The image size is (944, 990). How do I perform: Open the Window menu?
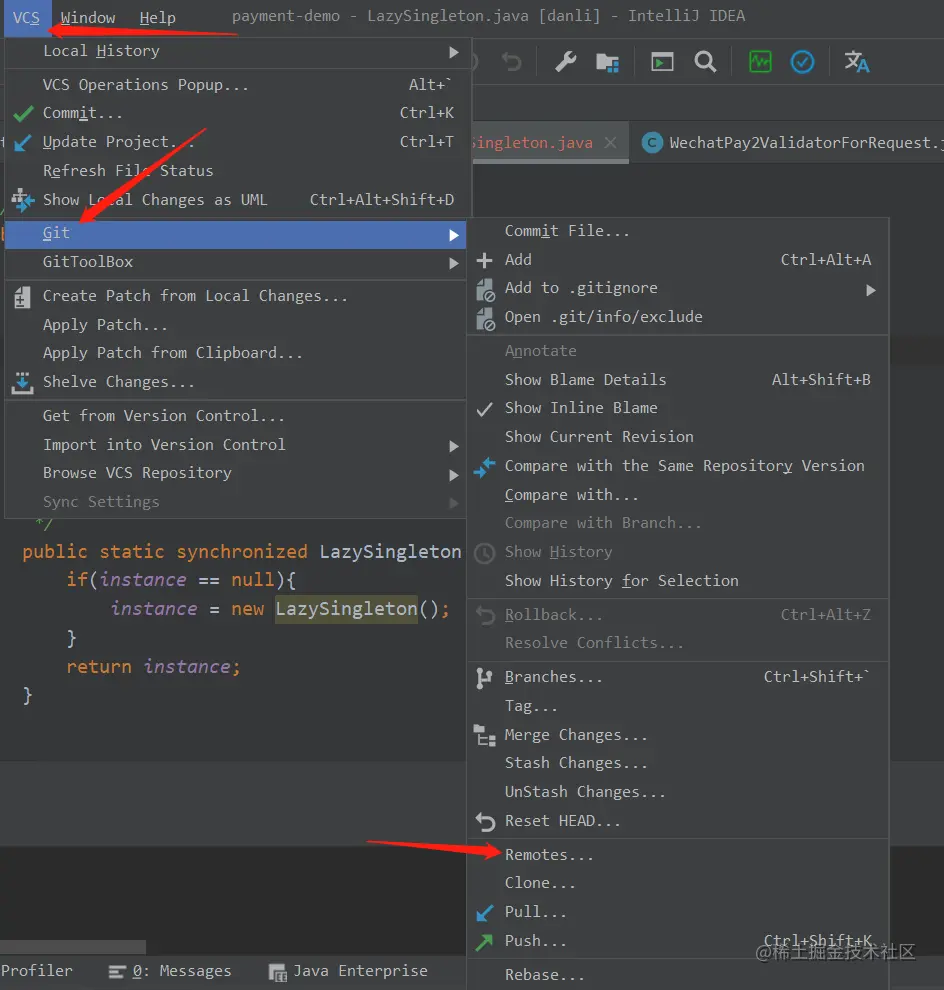tap(88, 18)
